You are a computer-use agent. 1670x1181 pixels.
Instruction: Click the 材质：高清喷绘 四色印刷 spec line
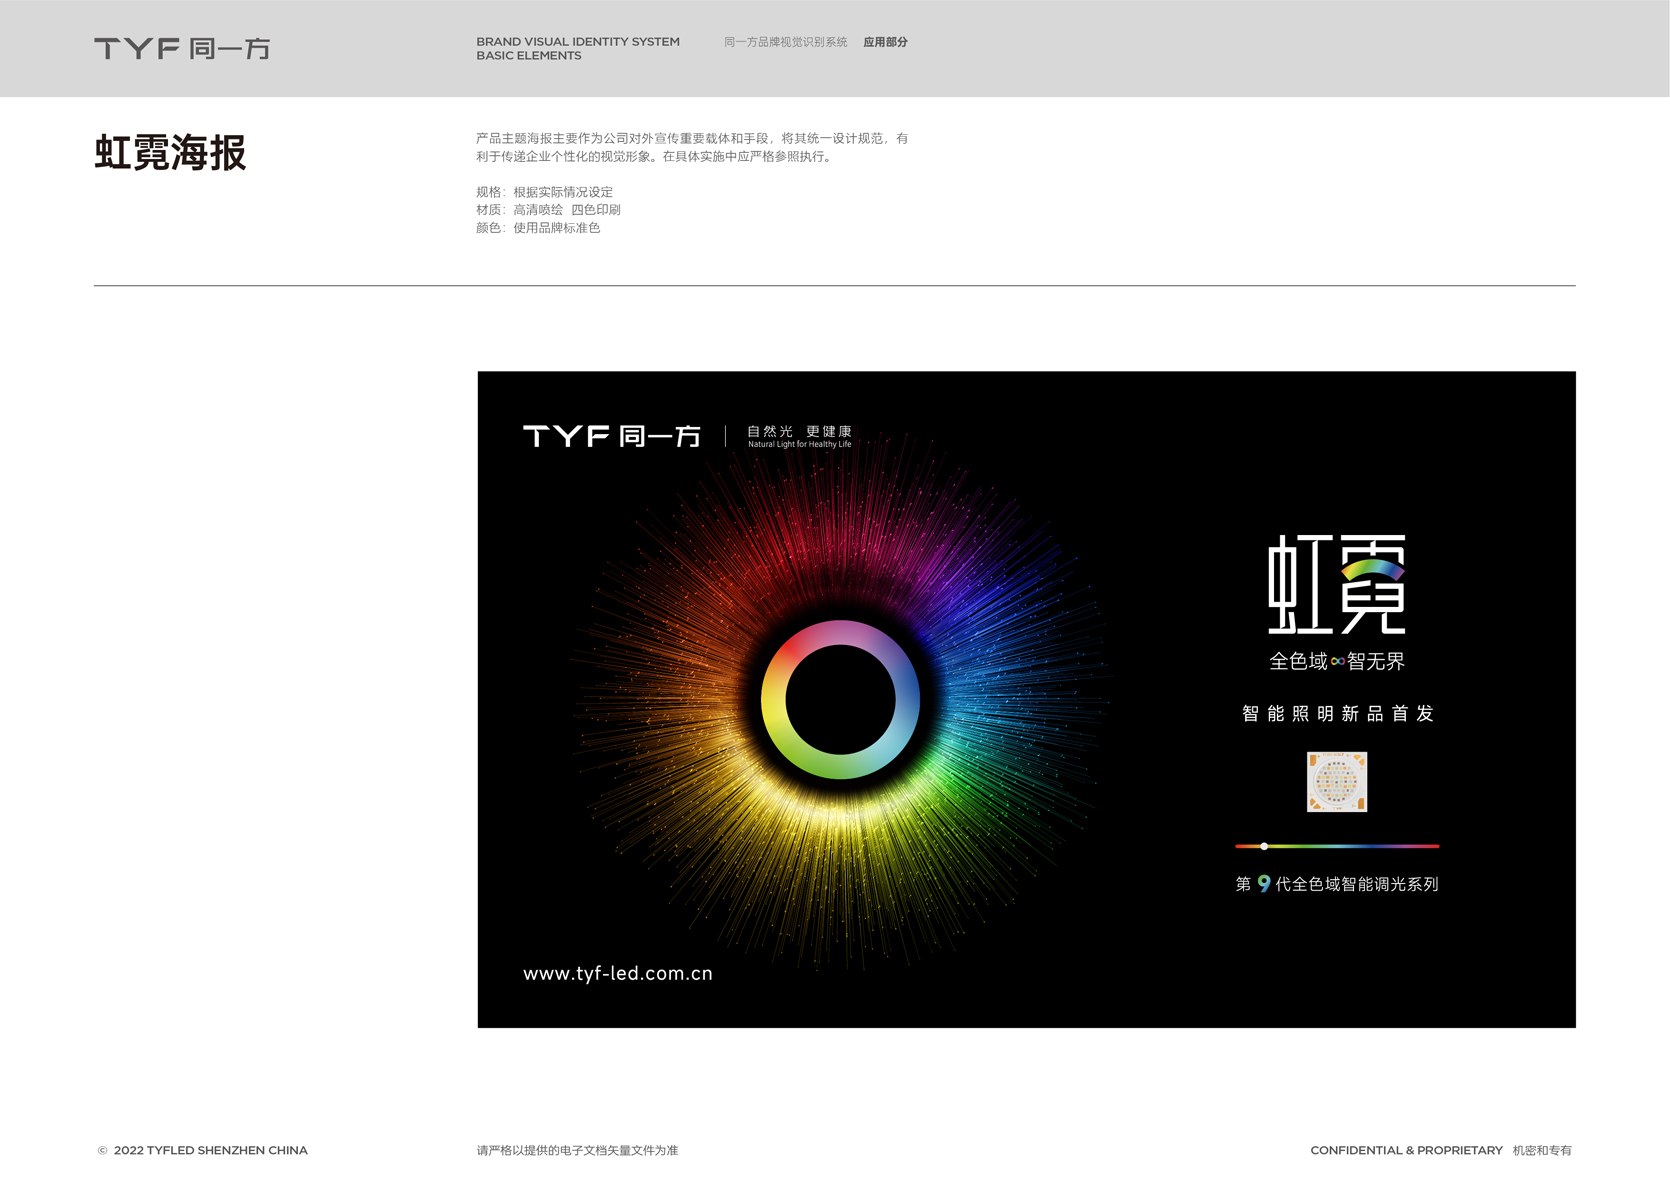(x=548, y=210)
